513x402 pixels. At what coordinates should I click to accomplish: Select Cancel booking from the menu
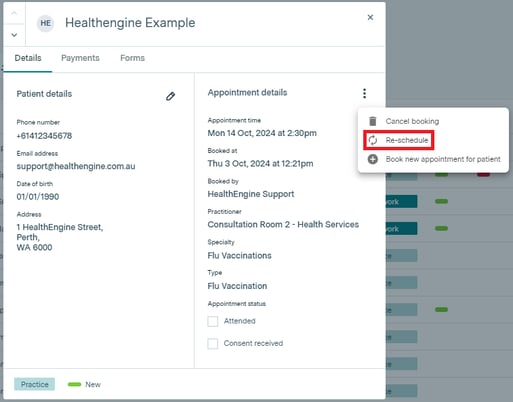(412, 121)
